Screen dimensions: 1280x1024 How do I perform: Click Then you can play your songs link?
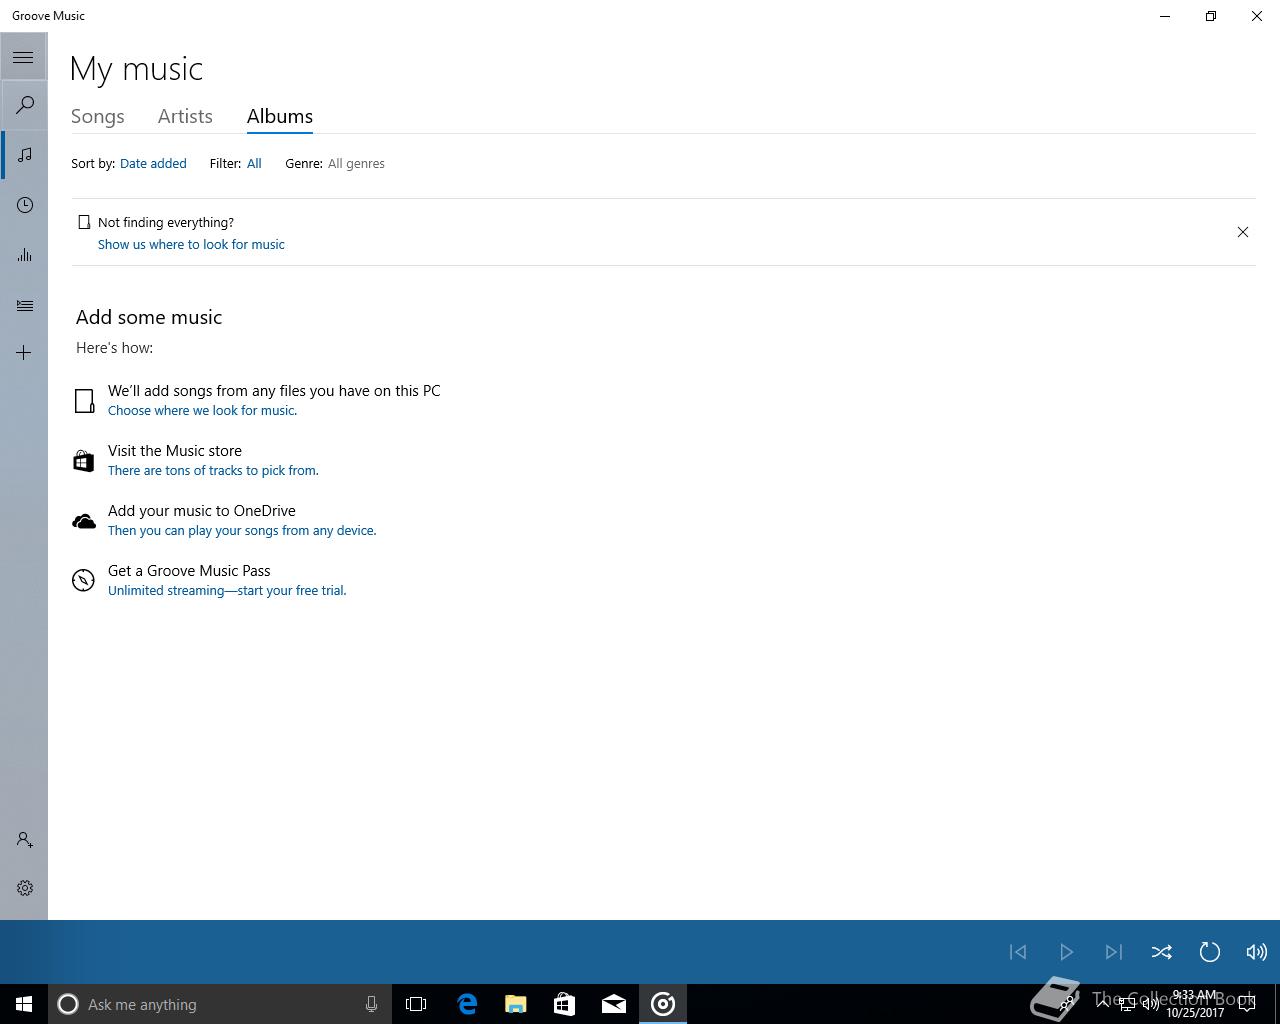pos(242,530)
